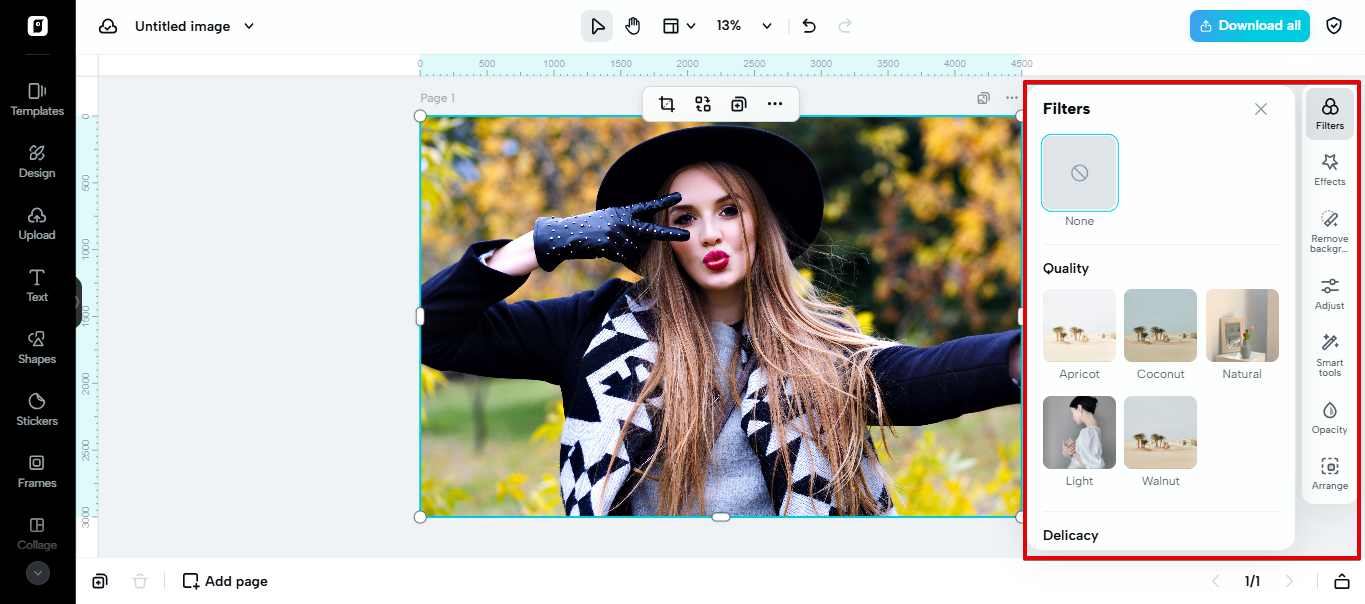
Task: Switch to the Templates section
Action: point(36,97)
